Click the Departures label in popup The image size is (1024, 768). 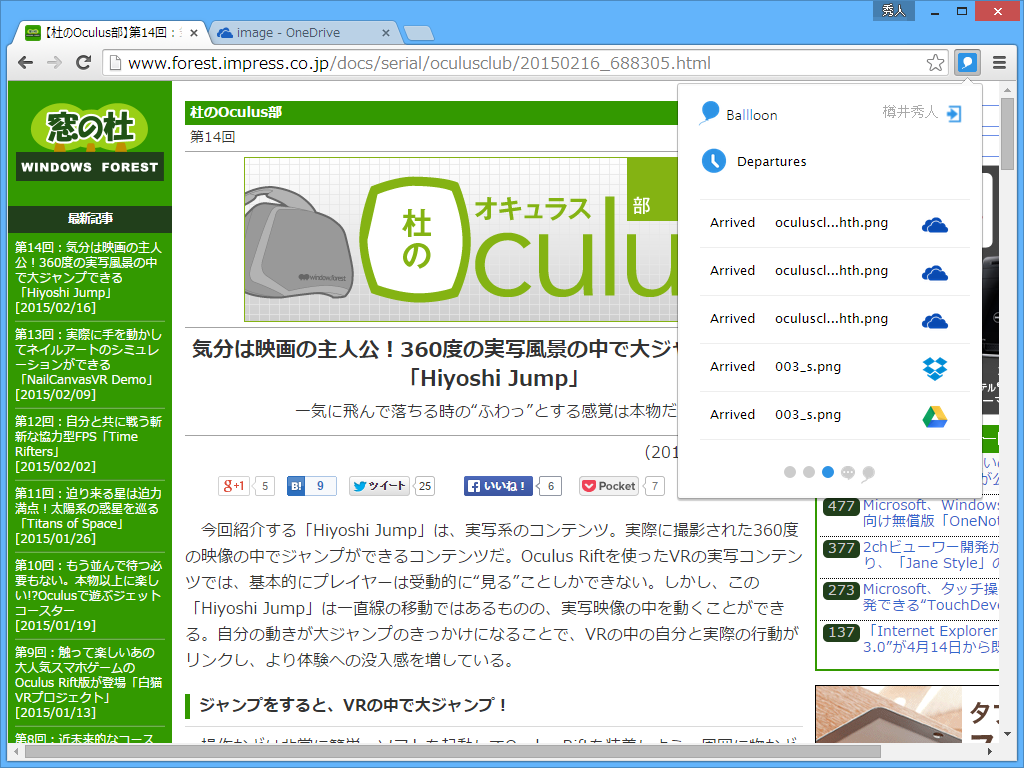coord(771,161)
